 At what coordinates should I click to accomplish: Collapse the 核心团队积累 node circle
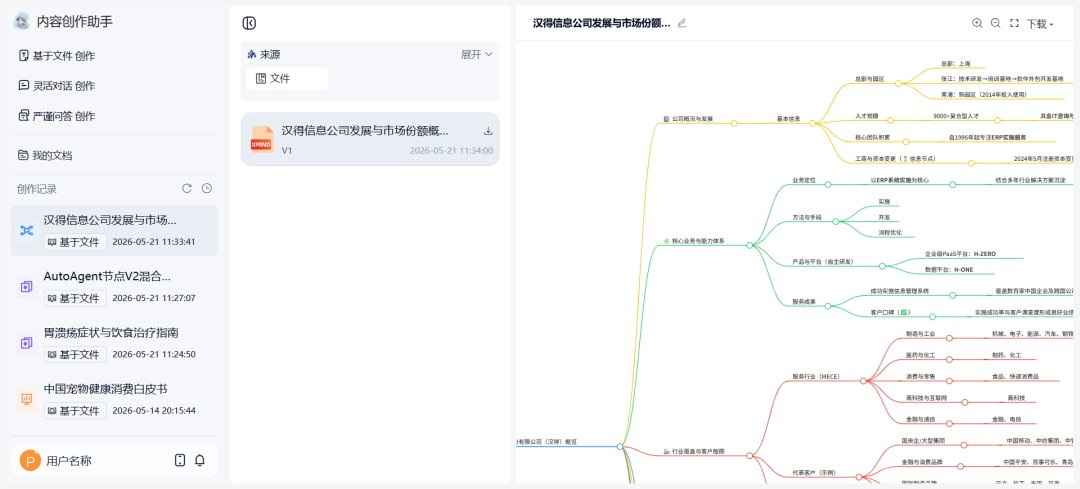coord(906,141)
